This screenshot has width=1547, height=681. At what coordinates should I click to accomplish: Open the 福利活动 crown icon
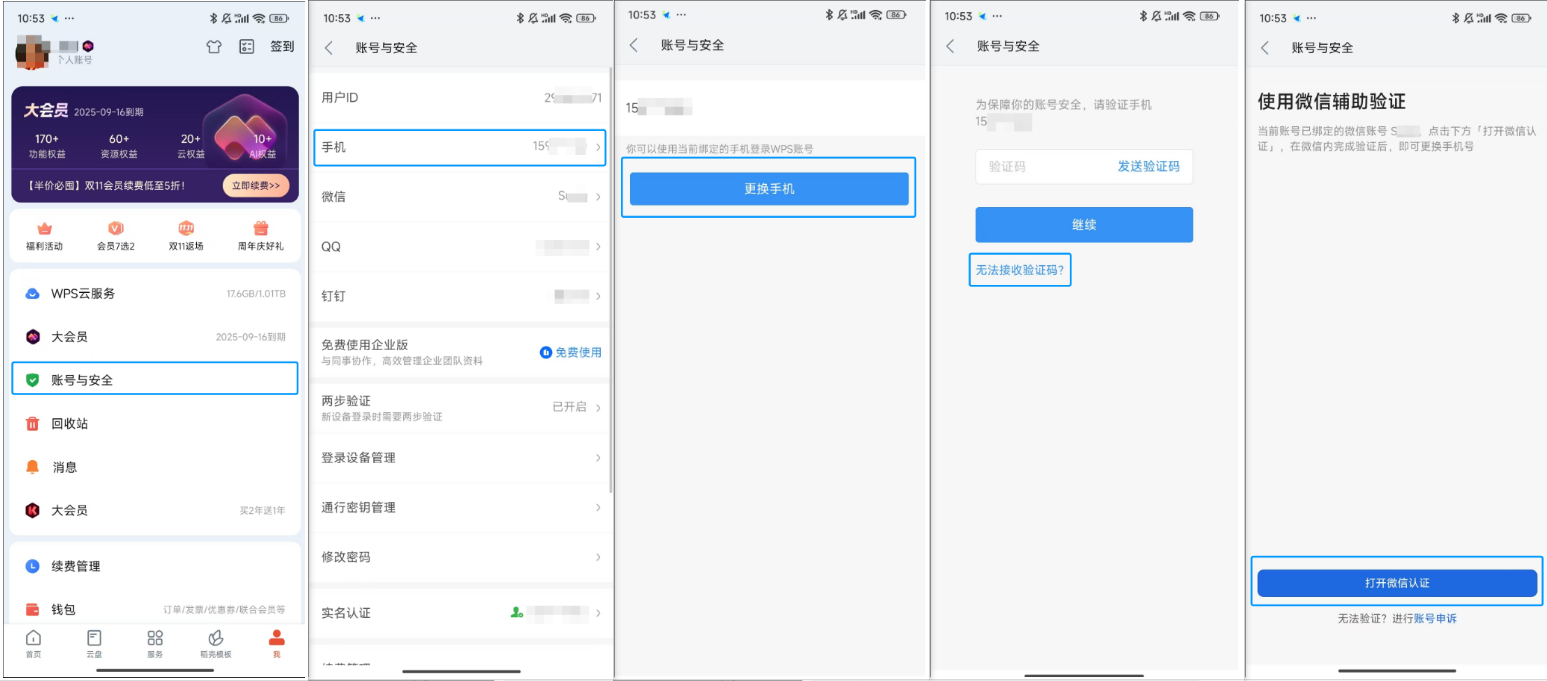[44, 229]
